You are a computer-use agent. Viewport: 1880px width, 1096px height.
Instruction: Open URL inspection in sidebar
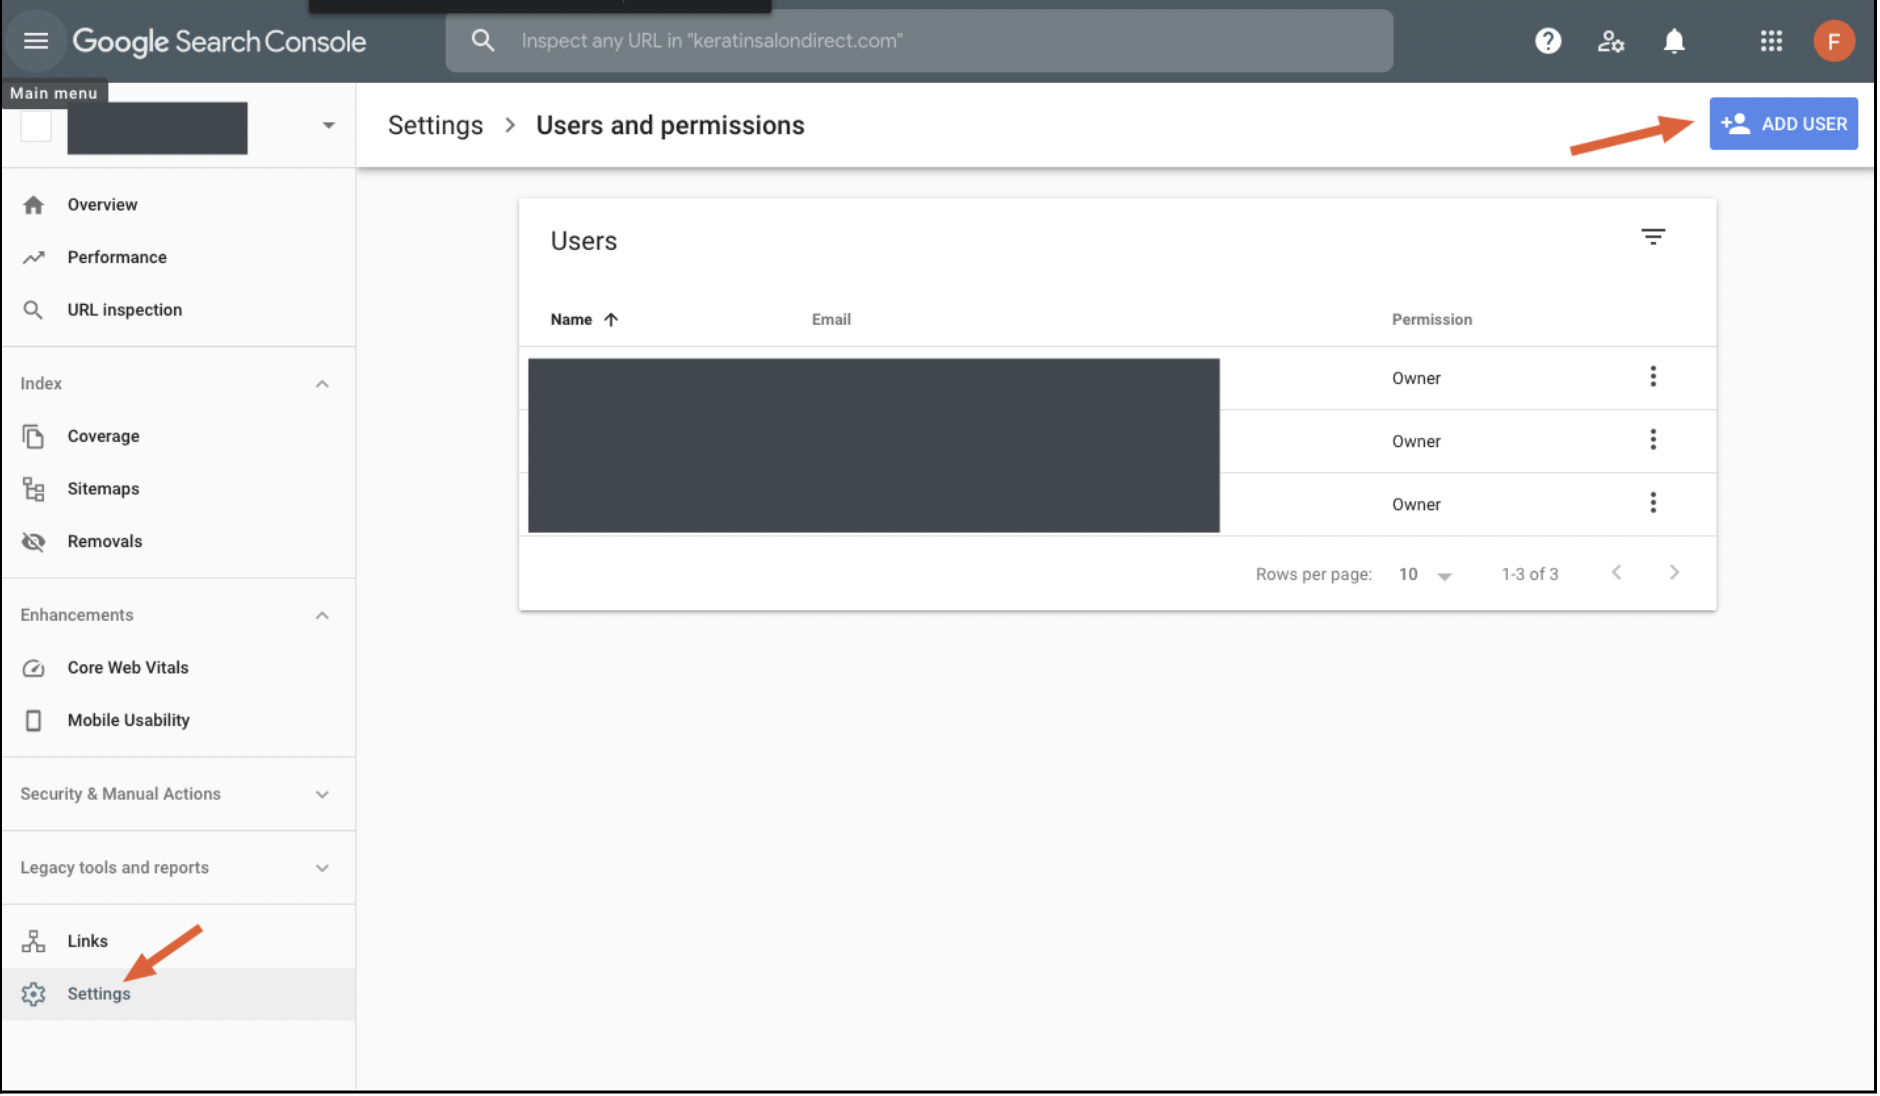(178, 310)
